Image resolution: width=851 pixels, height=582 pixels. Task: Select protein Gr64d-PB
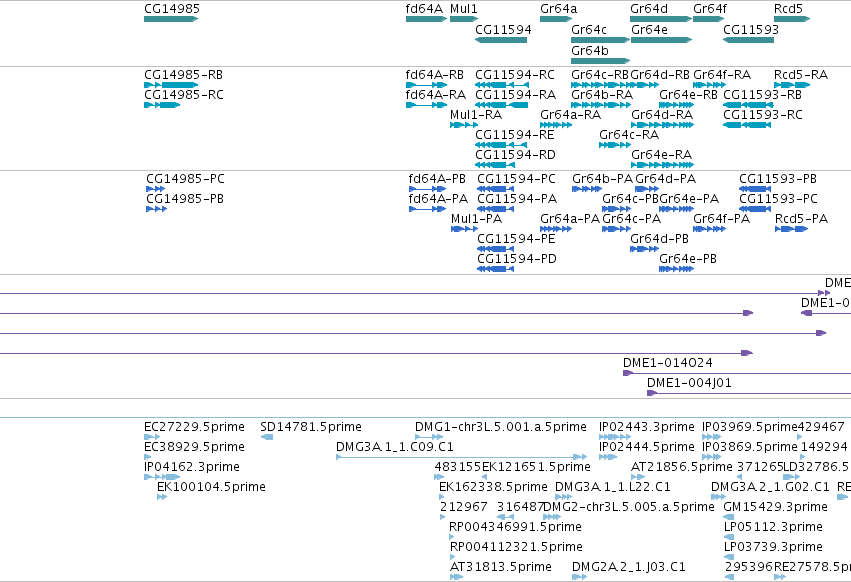(x=644, y=249)
